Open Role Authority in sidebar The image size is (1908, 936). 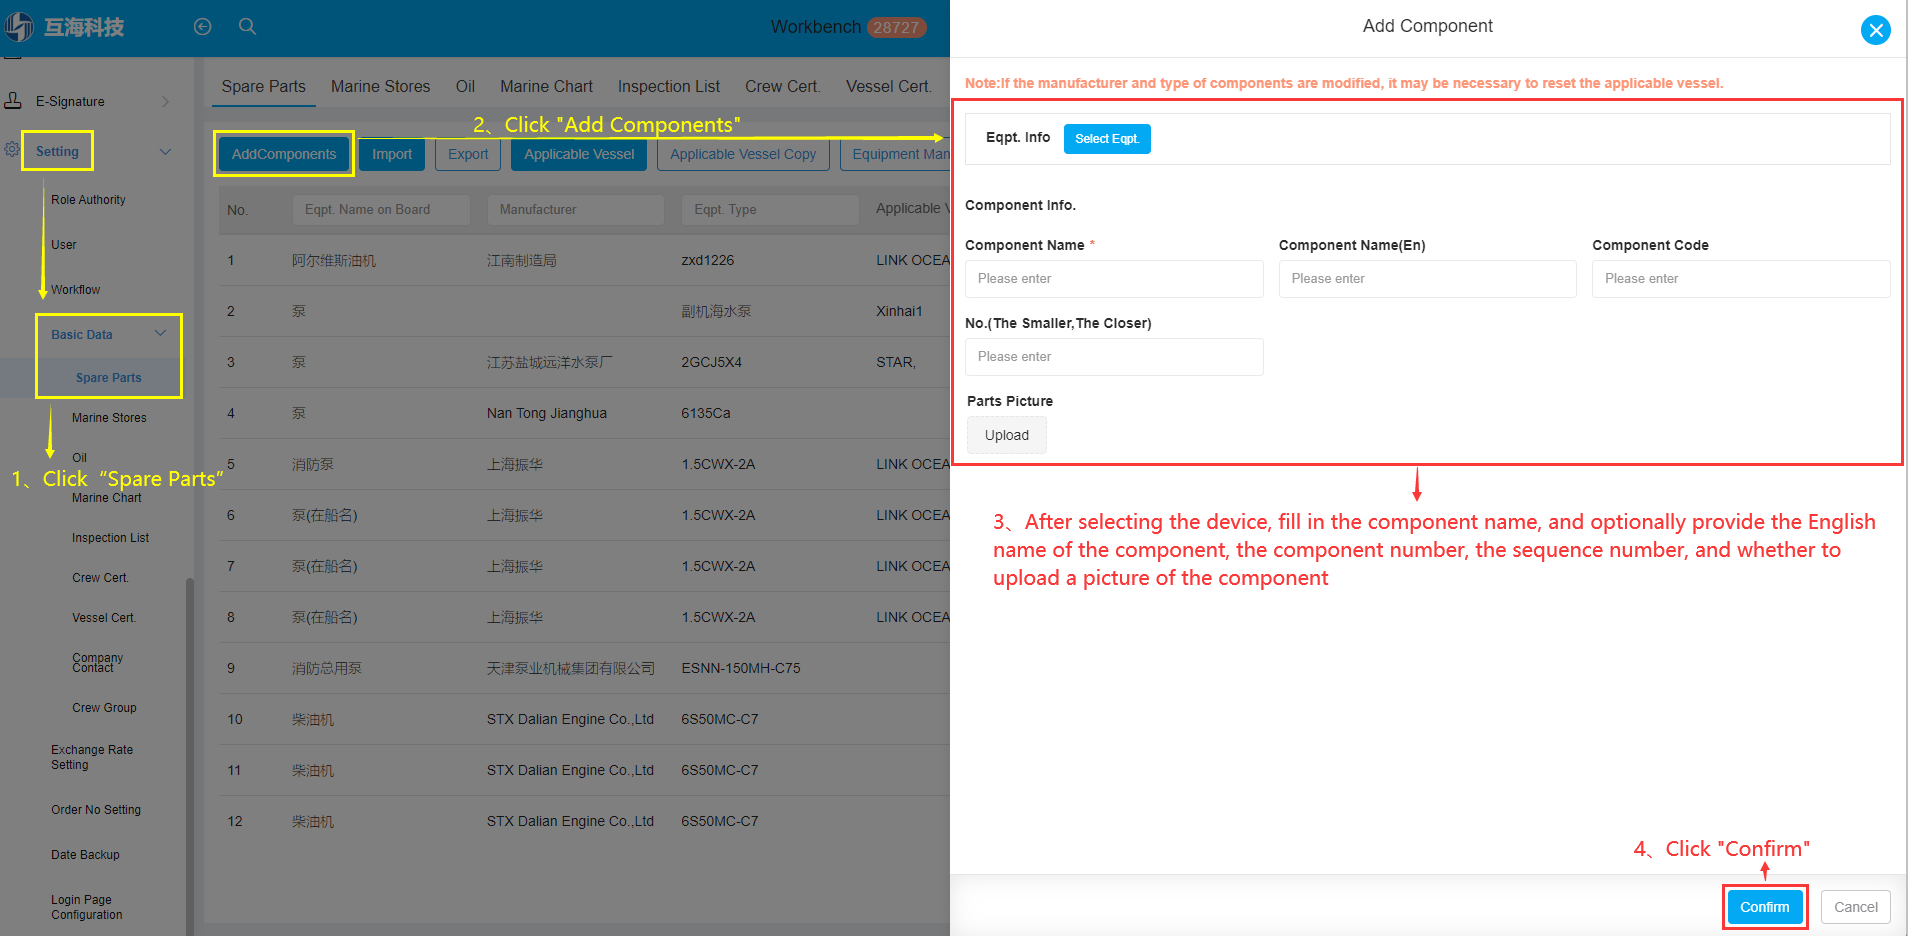[x=89, y=200]
